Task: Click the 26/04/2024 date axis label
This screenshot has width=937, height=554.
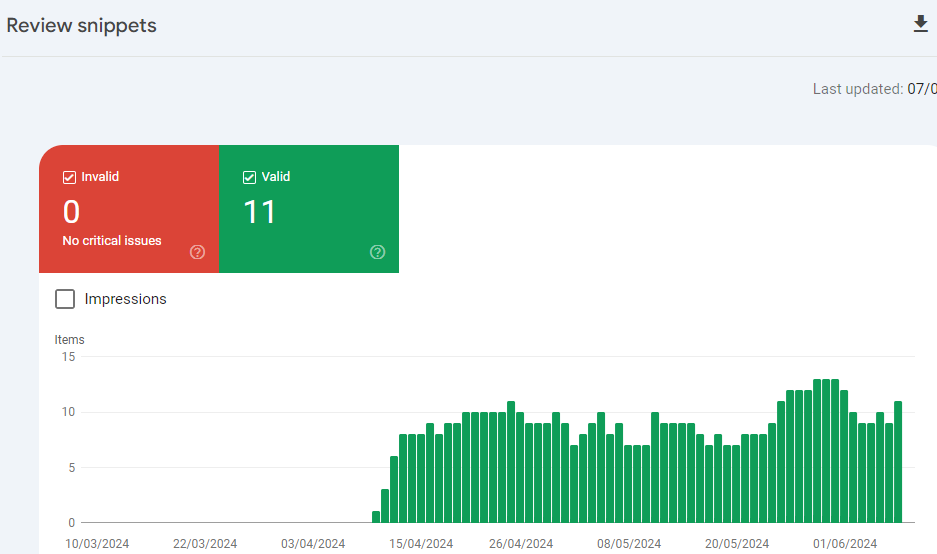Action: click(521, 544)
